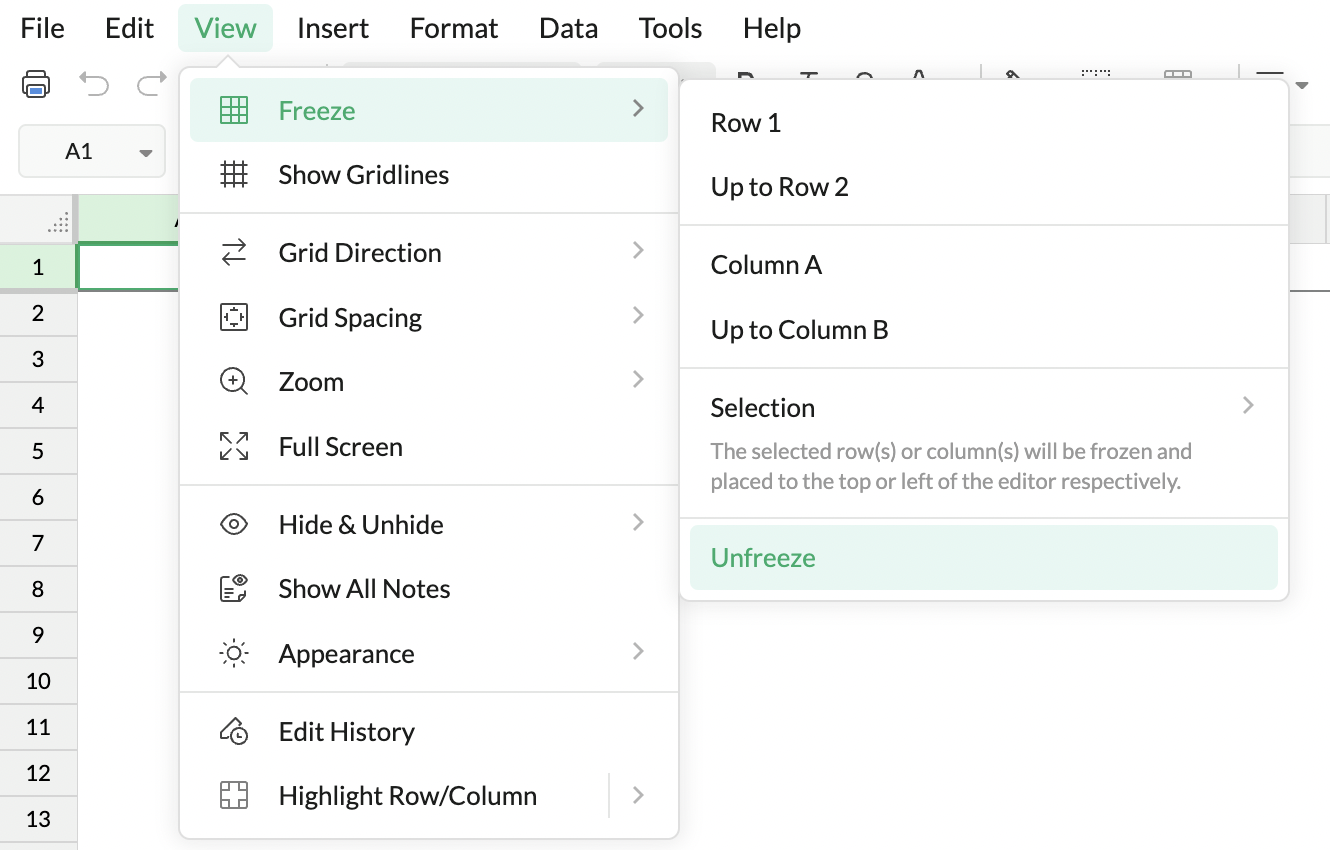Click the undo arrow icon
Image resolution: width=1330 pixels, height=850 pixels.
tap(94, 84)
